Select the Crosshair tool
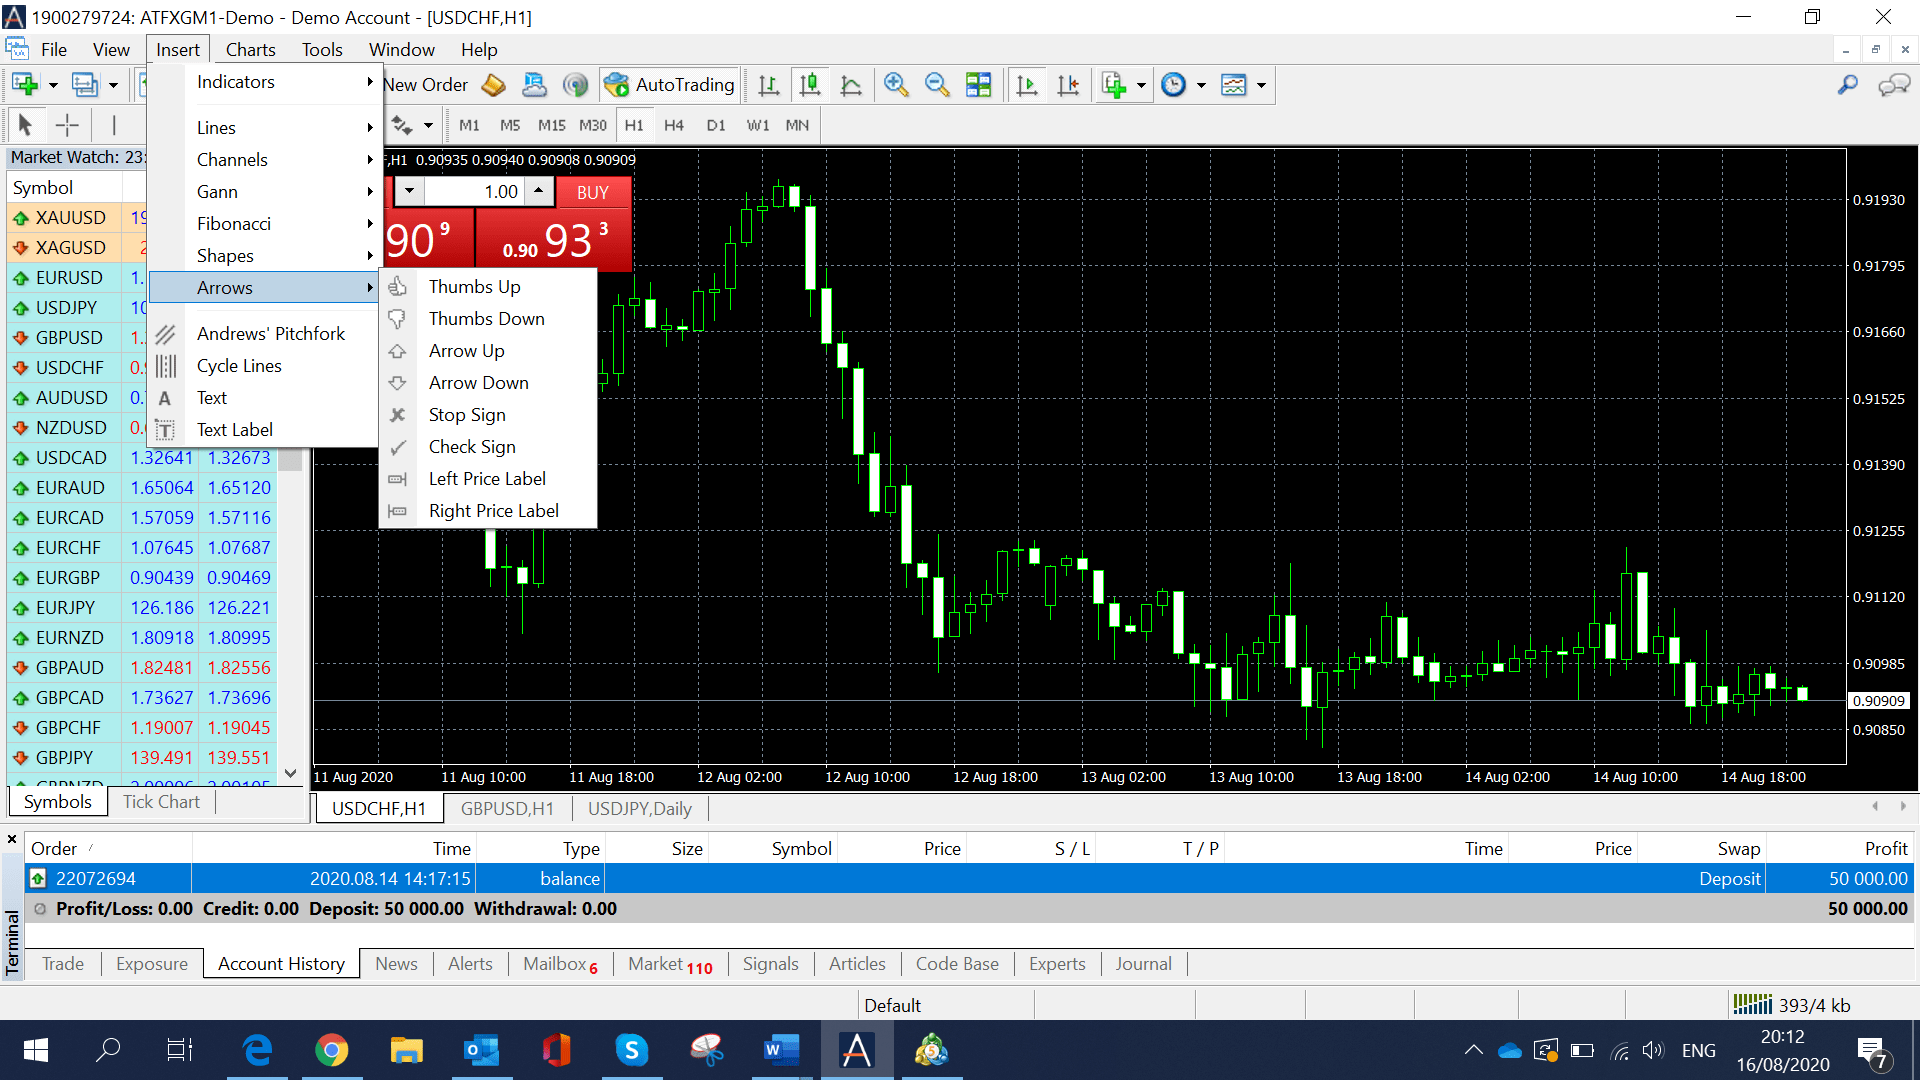The height and width of the screenshot is (1080, 1920). click(x=67, y=124)
